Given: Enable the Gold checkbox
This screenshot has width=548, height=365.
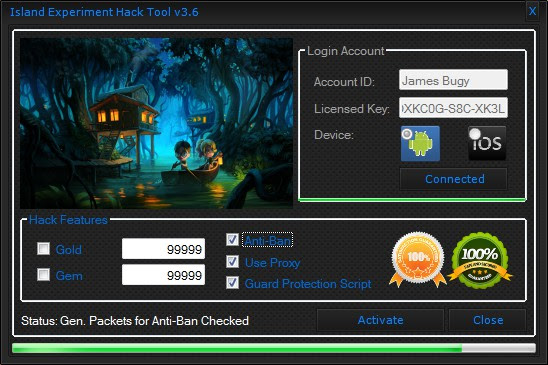Looking at the screenshot, I should (x=44, y=249).
